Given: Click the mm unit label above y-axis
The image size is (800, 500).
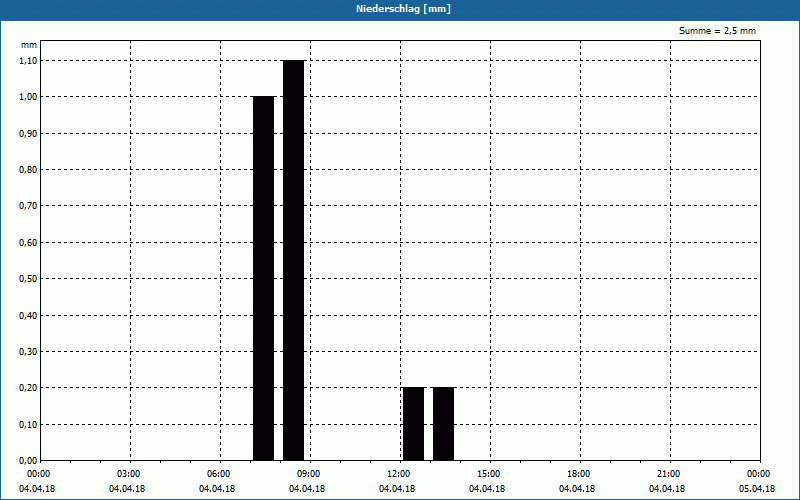Looking at the screenshot, I should click(x=29, y=45).
